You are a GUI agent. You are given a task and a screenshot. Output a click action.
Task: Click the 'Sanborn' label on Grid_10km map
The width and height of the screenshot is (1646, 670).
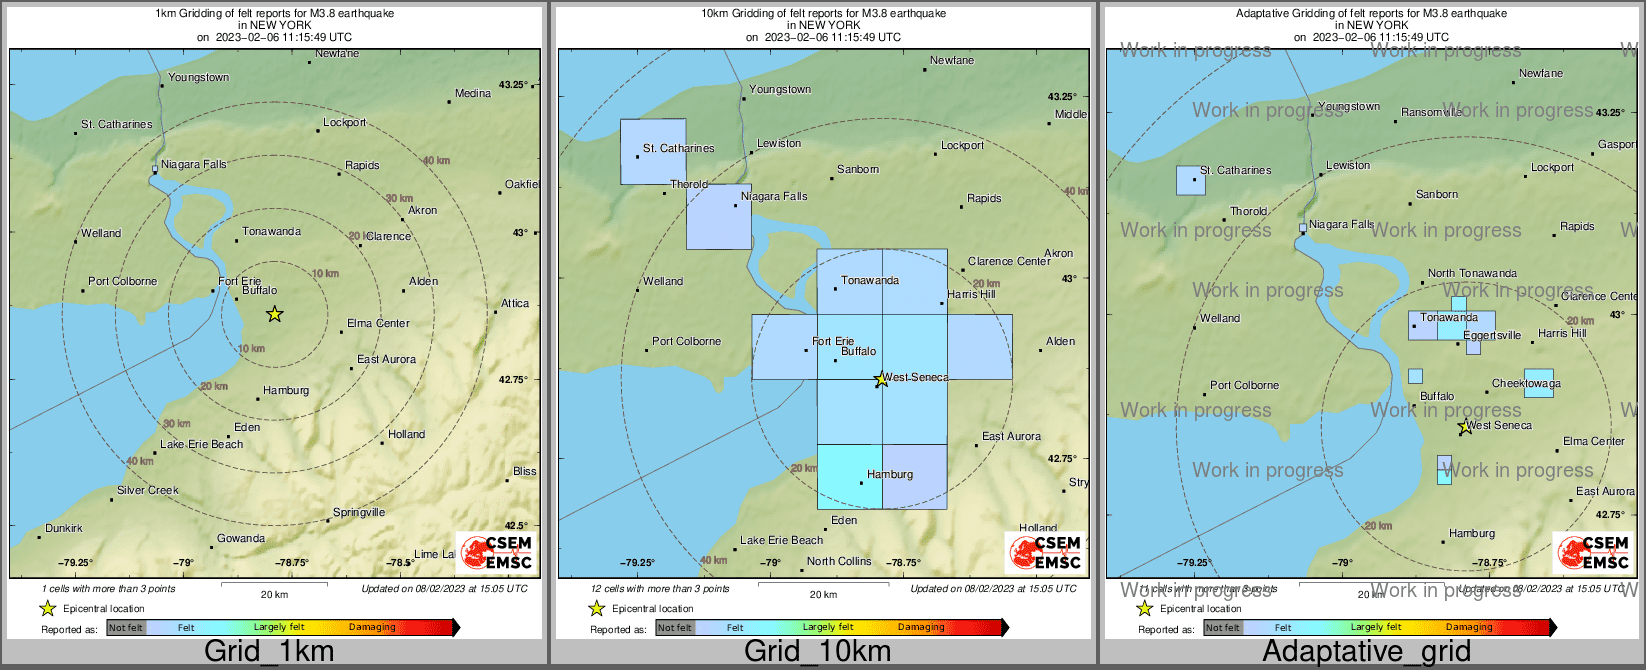[858, 169]
